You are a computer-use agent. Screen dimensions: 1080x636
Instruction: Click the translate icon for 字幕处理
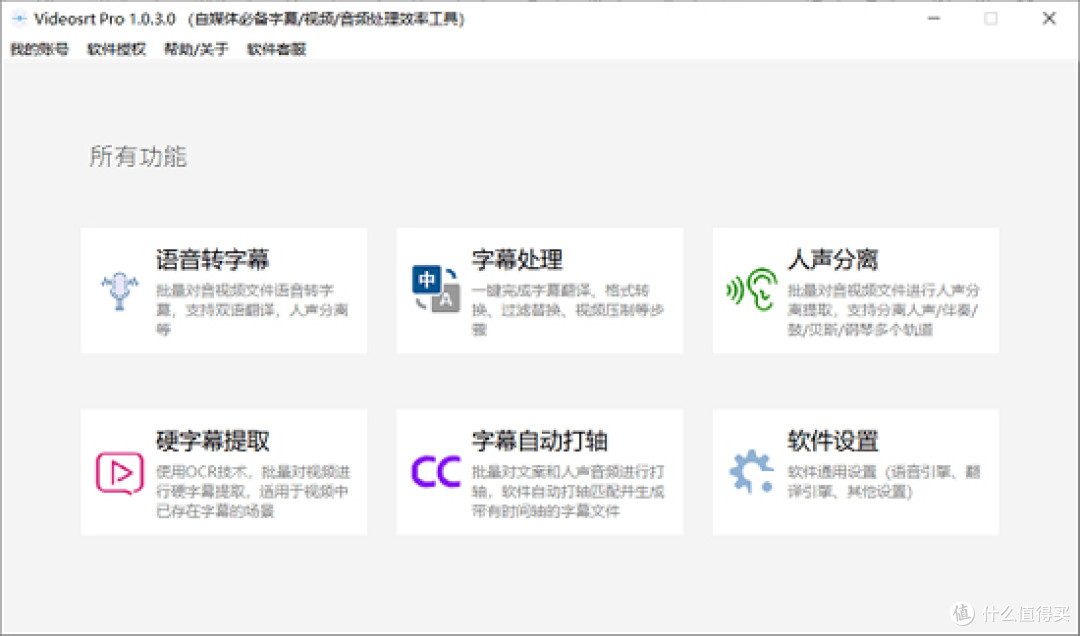point(436,289)
